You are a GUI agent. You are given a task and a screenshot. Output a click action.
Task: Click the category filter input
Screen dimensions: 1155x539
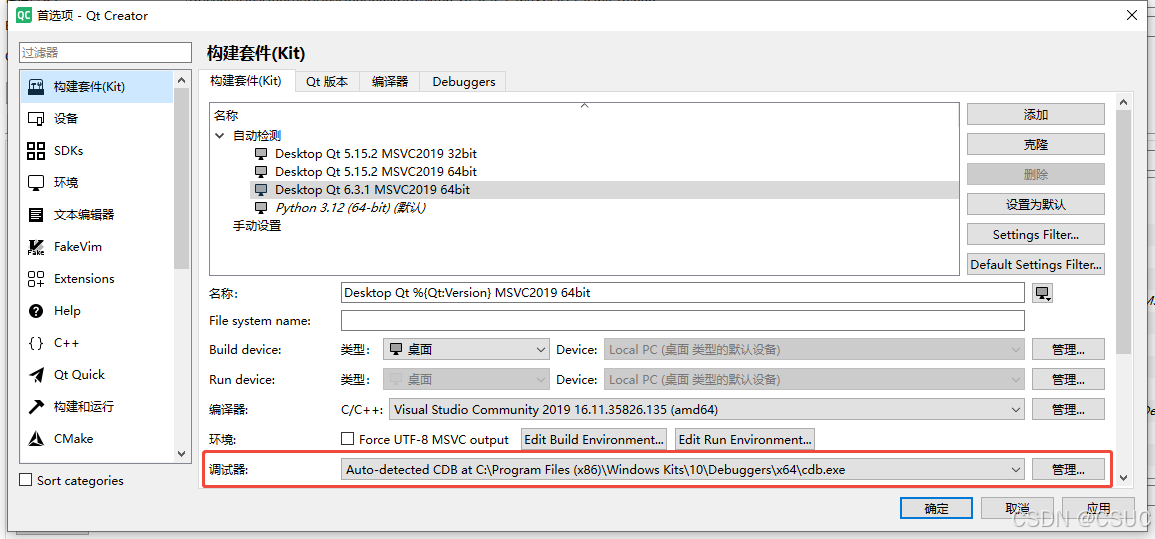click(x=105, y=52)
